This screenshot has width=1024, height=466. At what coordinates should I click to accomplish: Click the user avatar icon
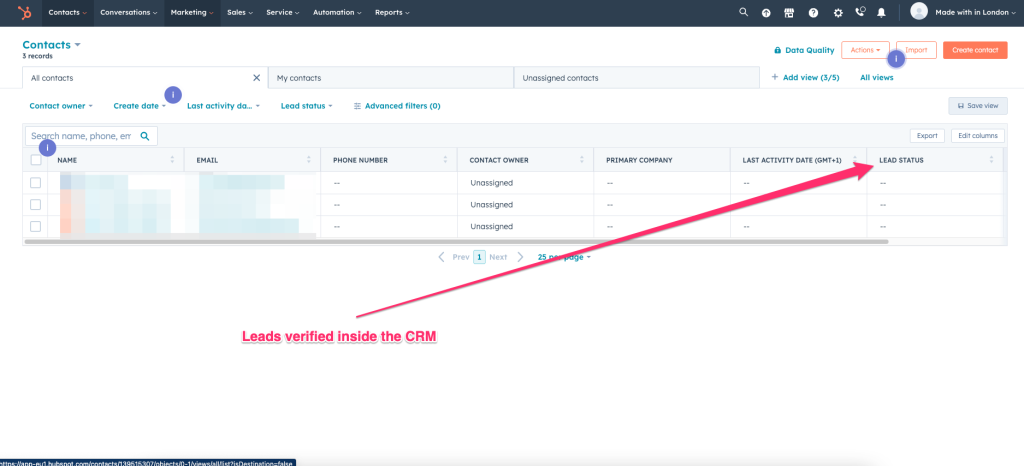919,11
